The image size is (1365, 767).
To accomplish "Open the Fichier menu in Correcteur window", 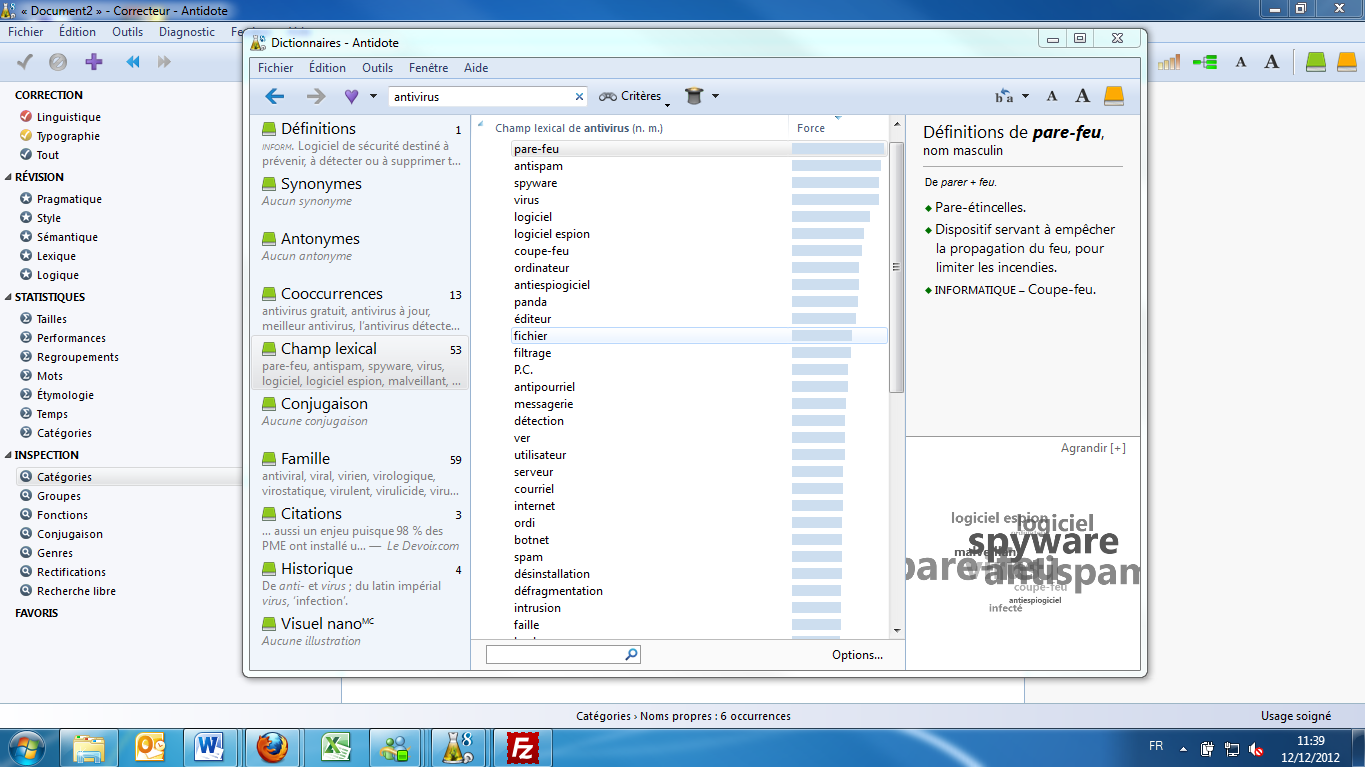I will pyautogui.click(x=26, y=32).
